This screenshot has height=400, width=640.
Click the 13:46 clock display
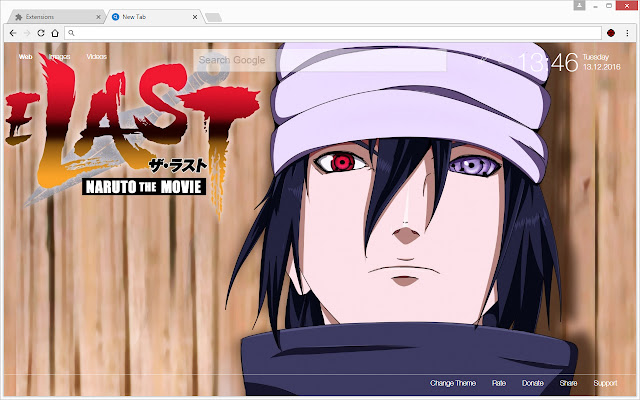548,63
